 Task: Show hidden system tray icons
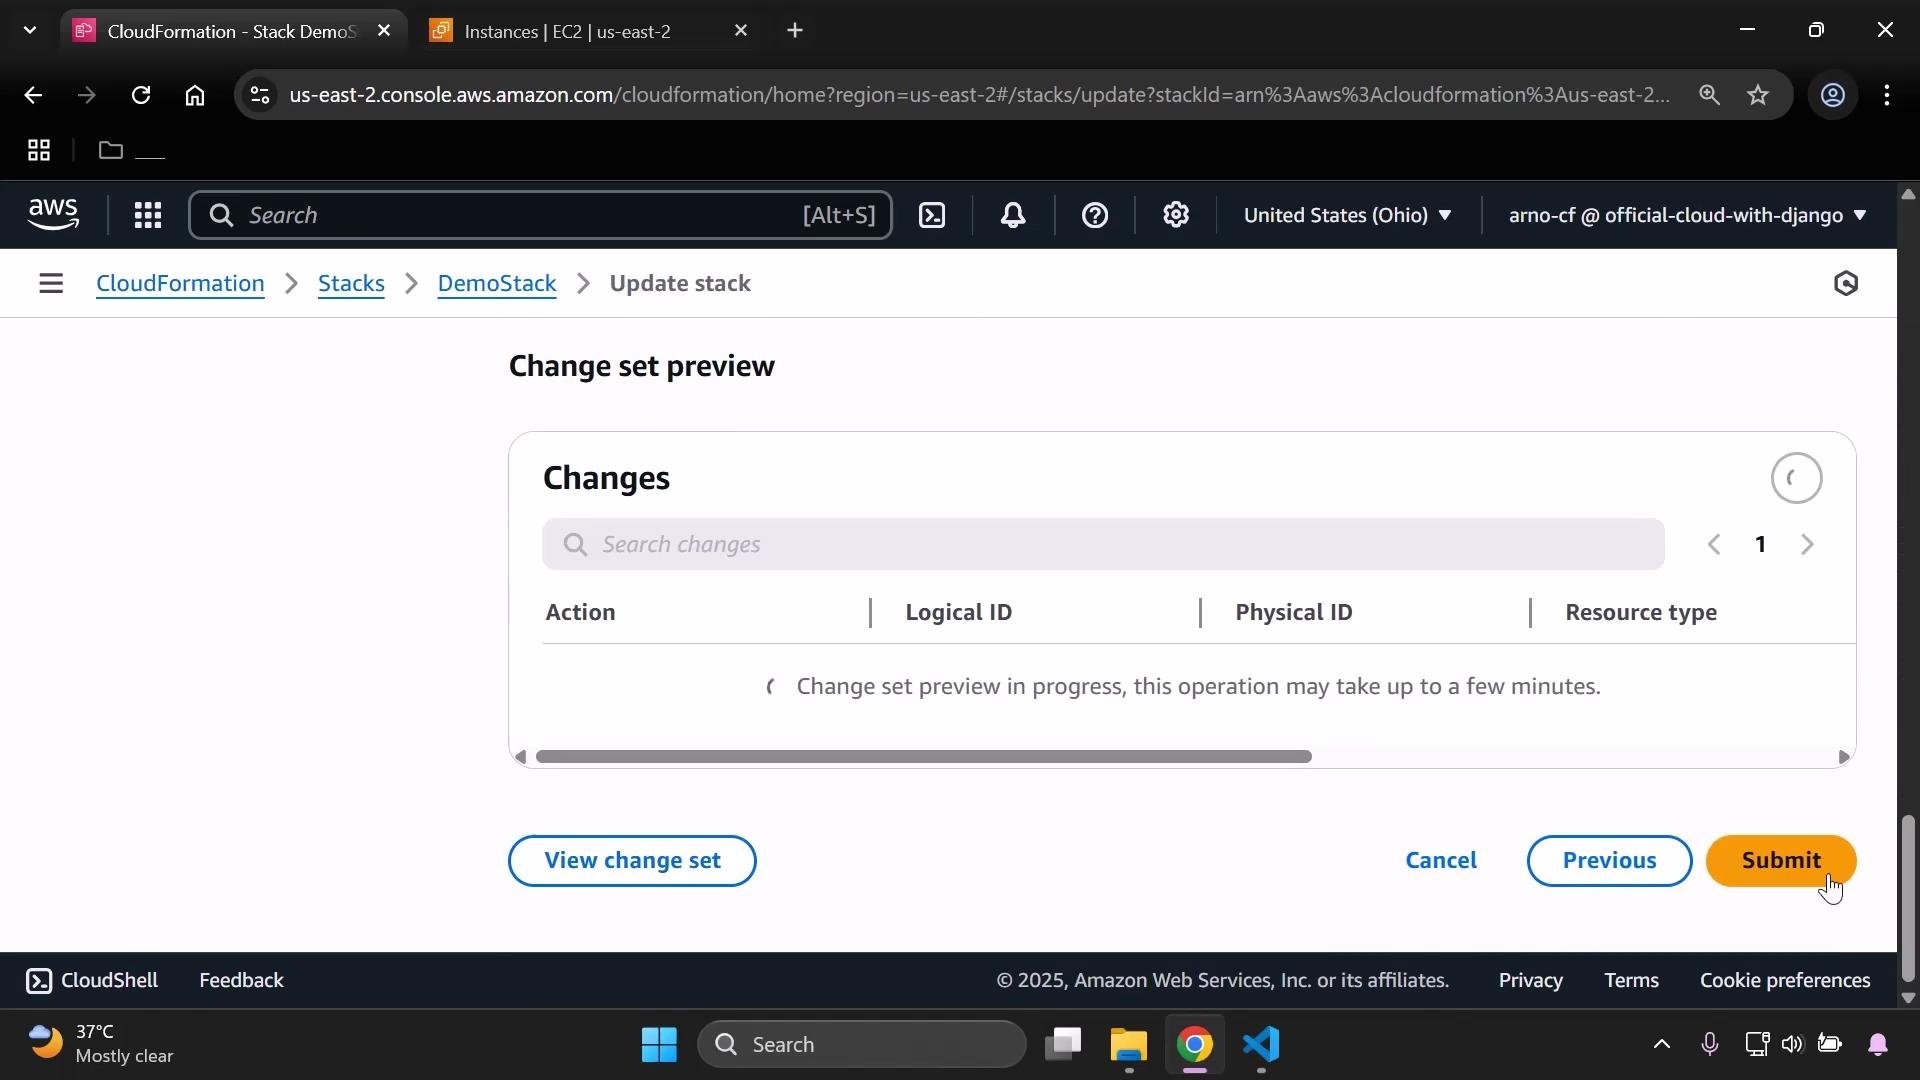(1661, 1045)
